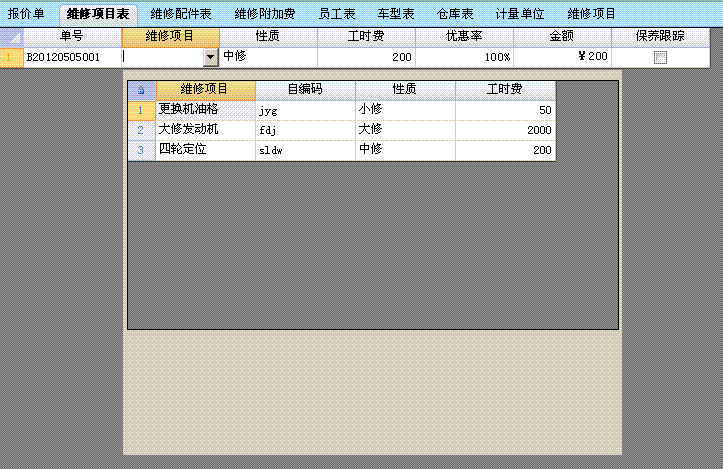Open the 员工表 tab

pyautogui.click(x=337, y=14)
